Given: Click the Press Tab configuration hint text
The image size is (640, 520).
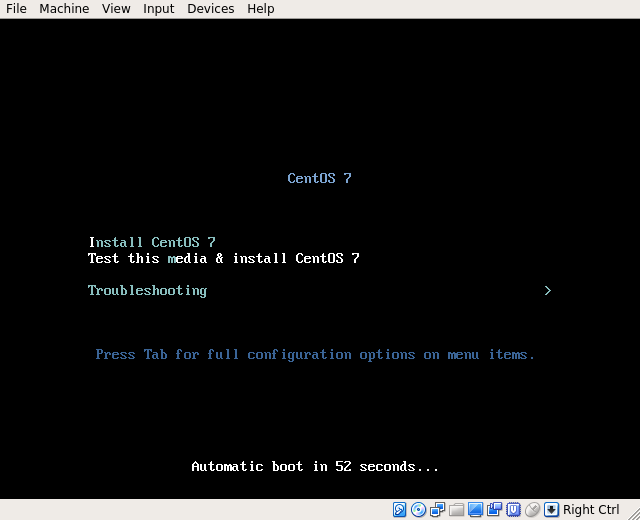Looking at the screenshot, I should pyautogui.click(x=315, y=354).
